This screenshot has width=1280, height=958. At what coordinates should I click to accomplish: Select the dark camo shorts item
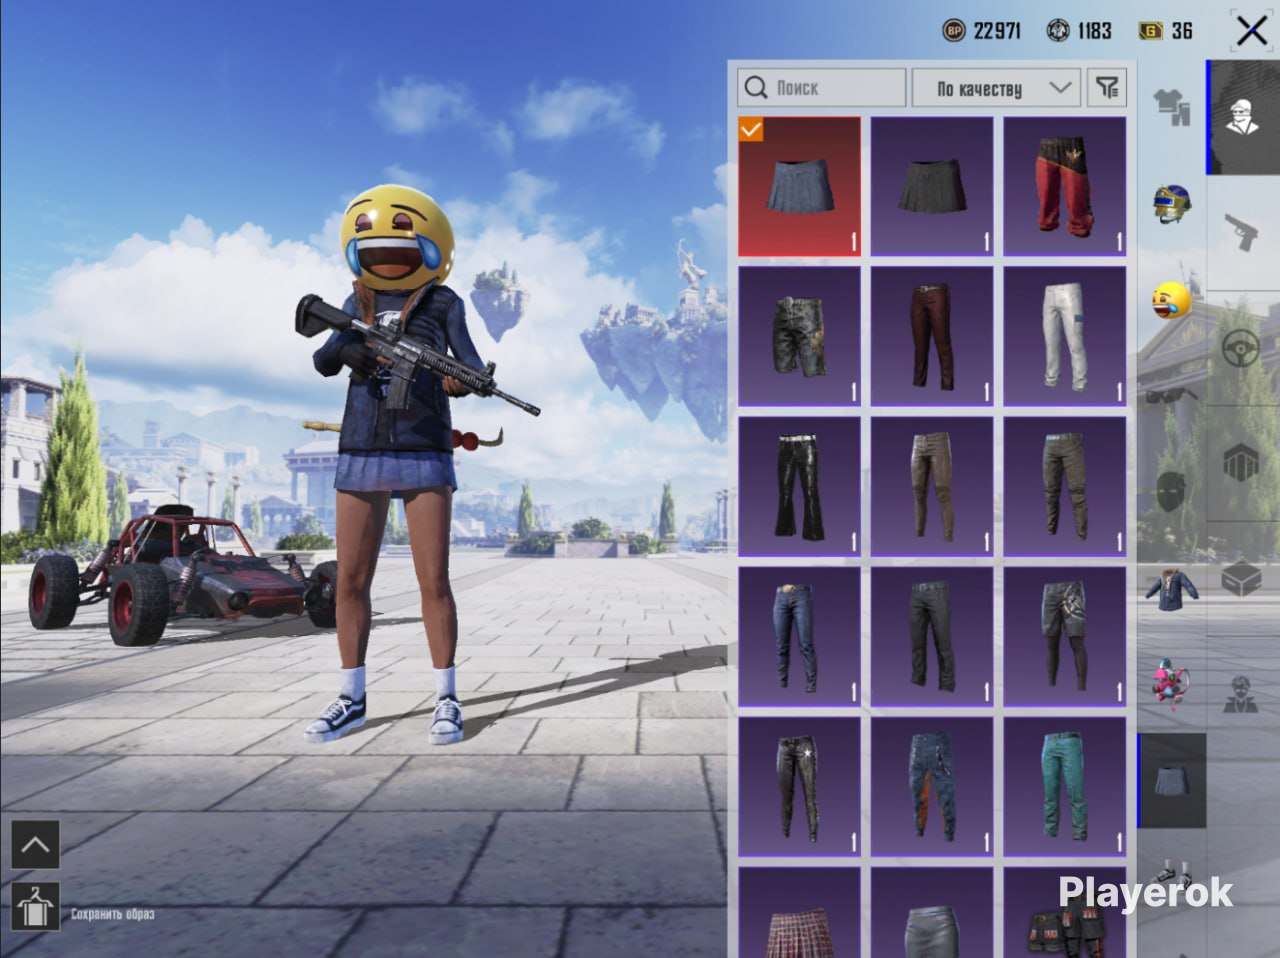pos(799,336)
